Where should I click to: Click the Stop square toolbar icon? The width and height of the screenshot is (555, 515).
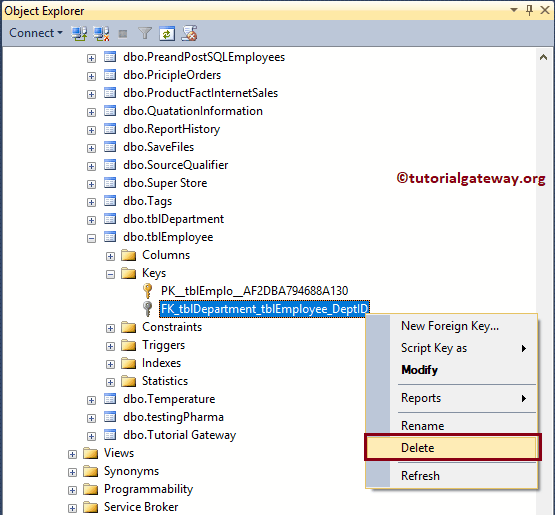(123, 34)
